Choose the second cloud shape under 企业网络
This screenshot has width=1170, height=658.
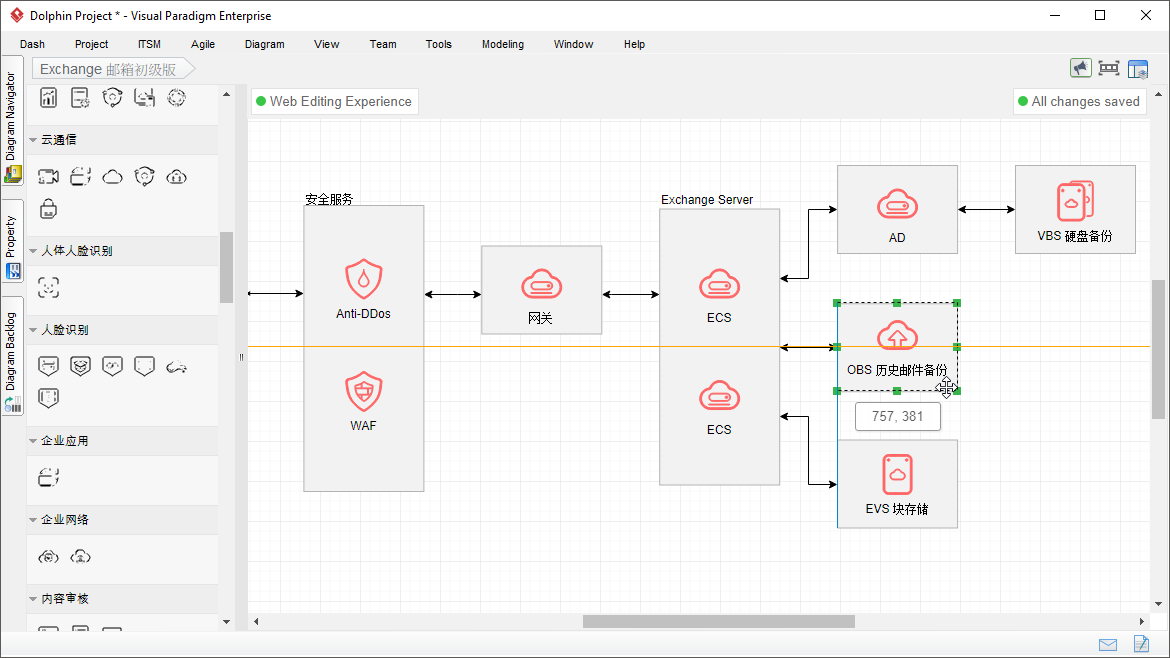point(81,557)
